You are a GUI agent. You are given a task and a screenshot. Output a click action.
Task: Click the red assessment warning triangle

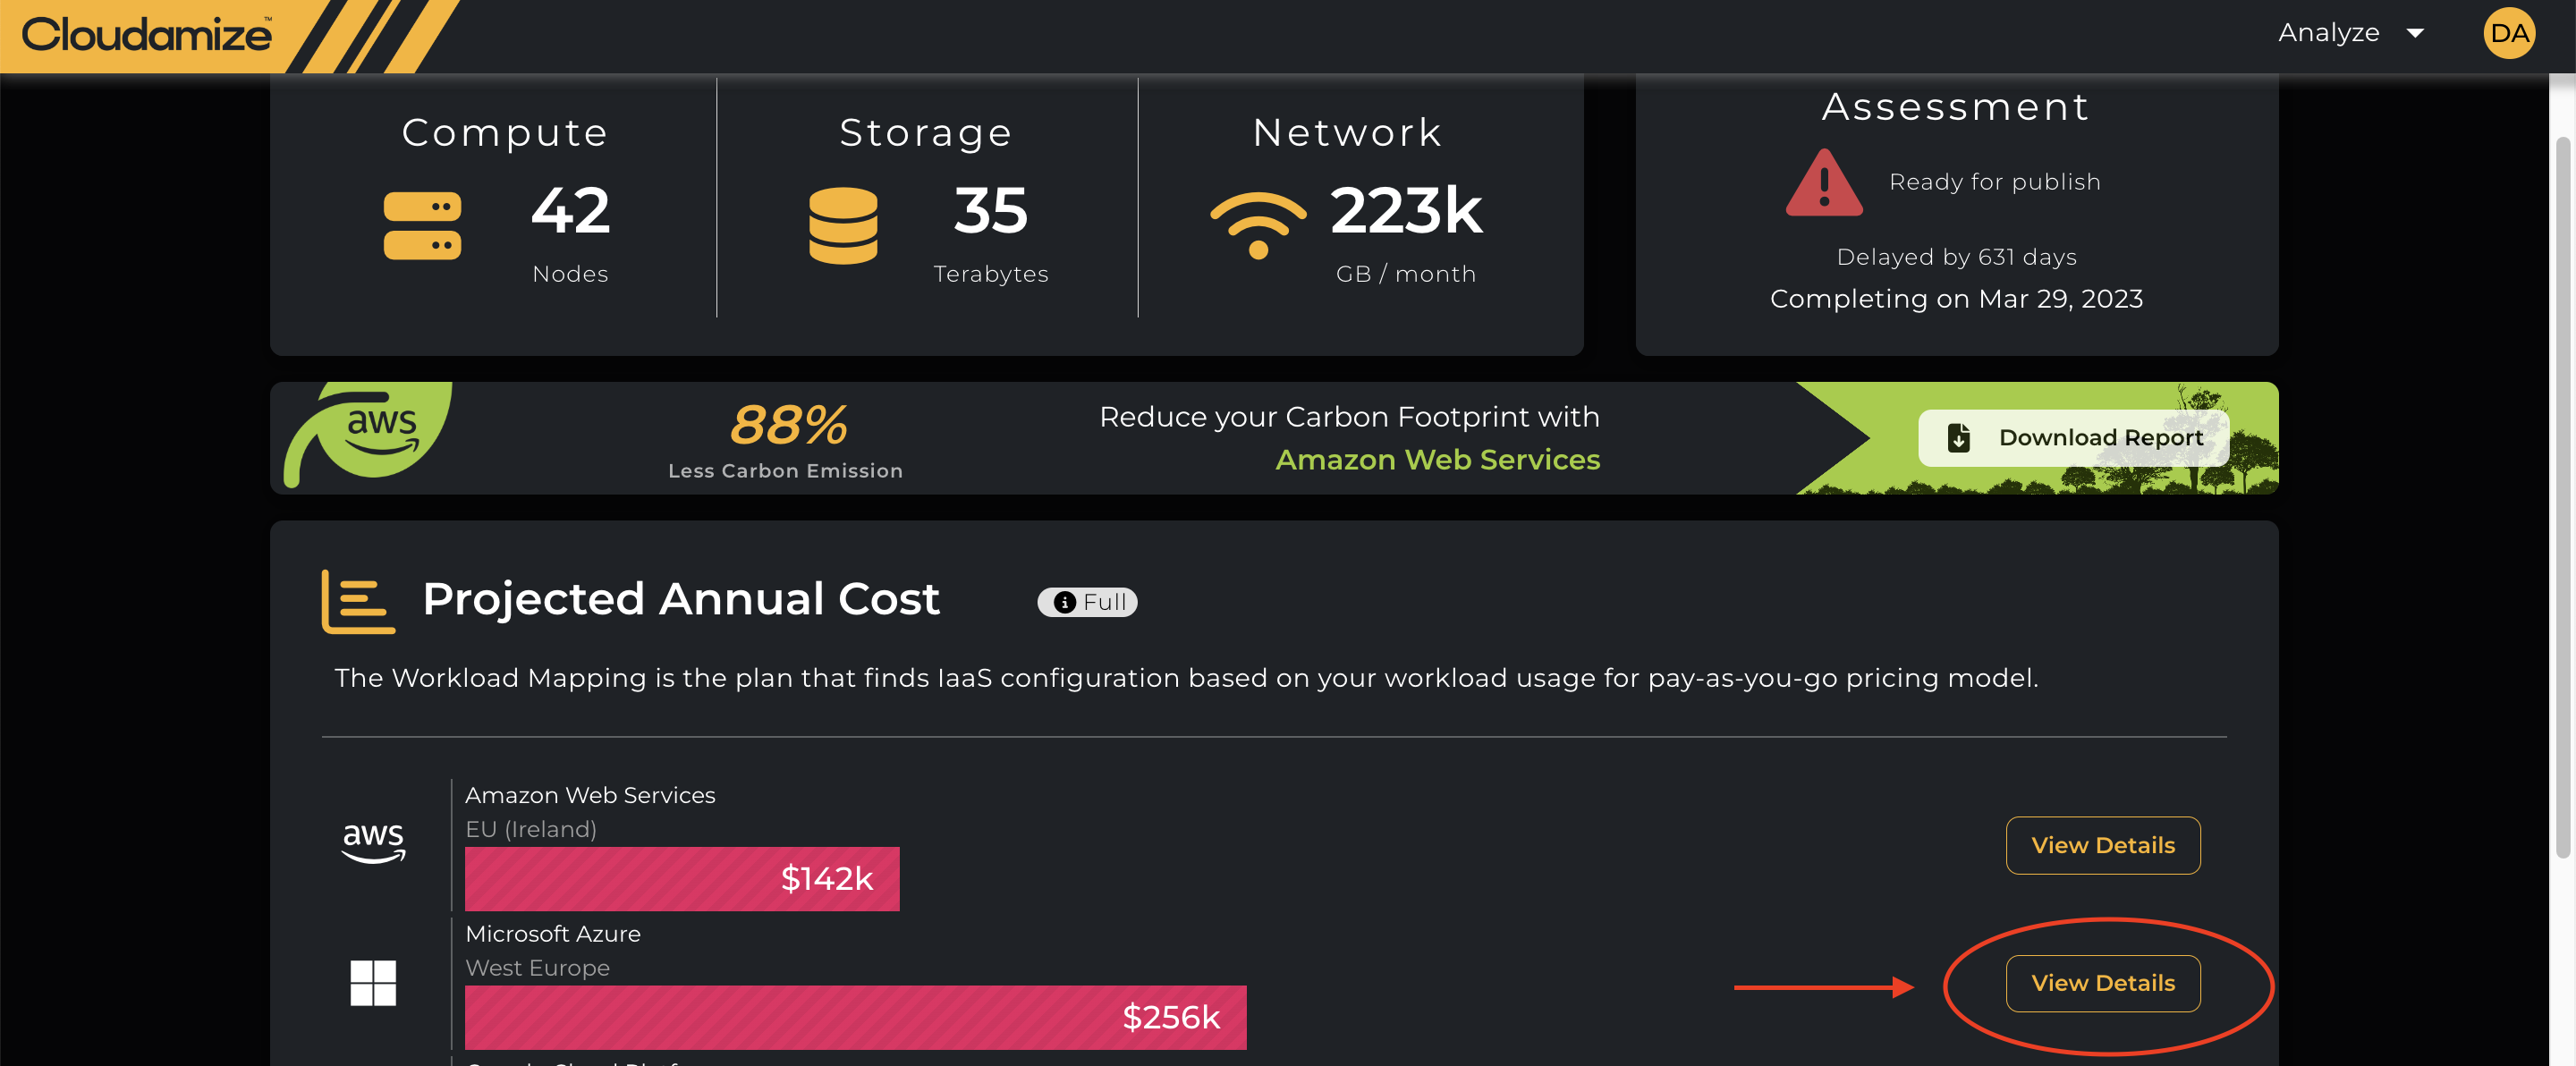click(x=1824, y=183)
